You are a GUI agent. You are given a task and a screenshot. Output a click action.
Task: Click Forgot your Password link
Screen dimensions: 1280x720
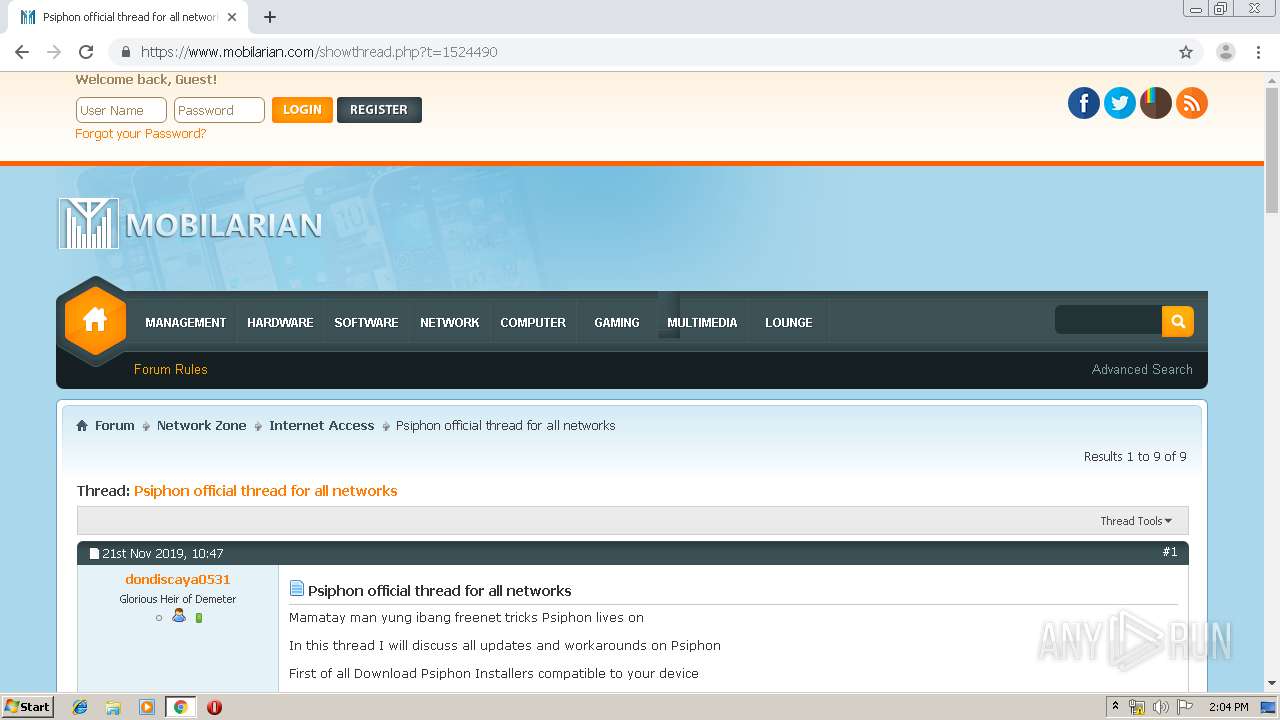tap(141, 134)
